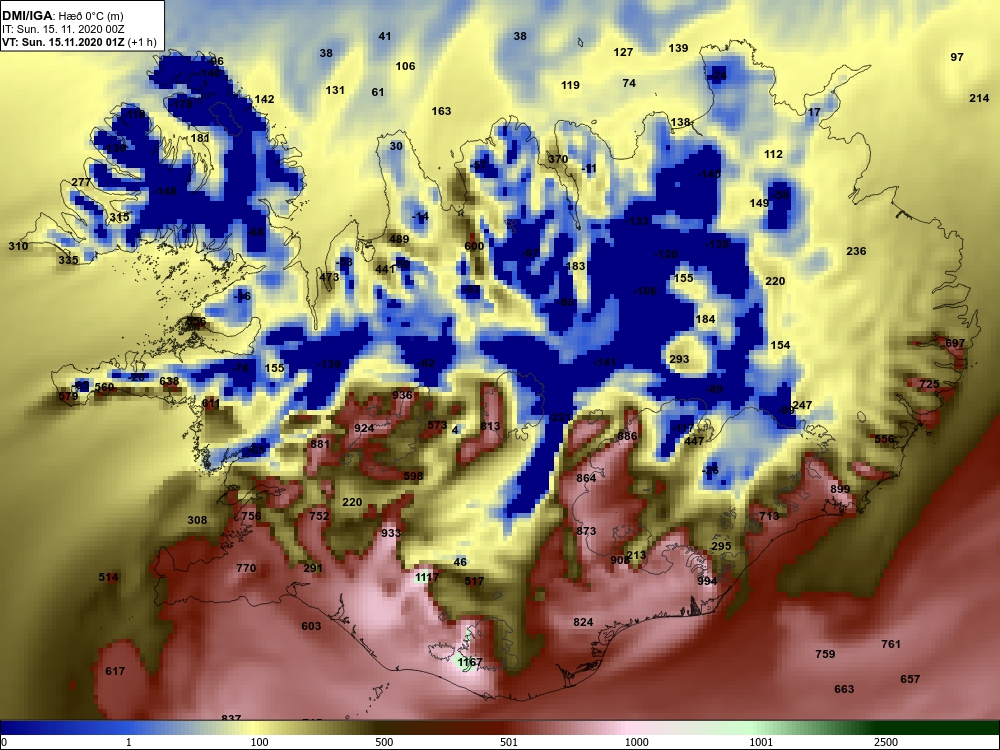Click the map value 761
The height and width of the screenshot is (750, 1000).
point(891,644)
